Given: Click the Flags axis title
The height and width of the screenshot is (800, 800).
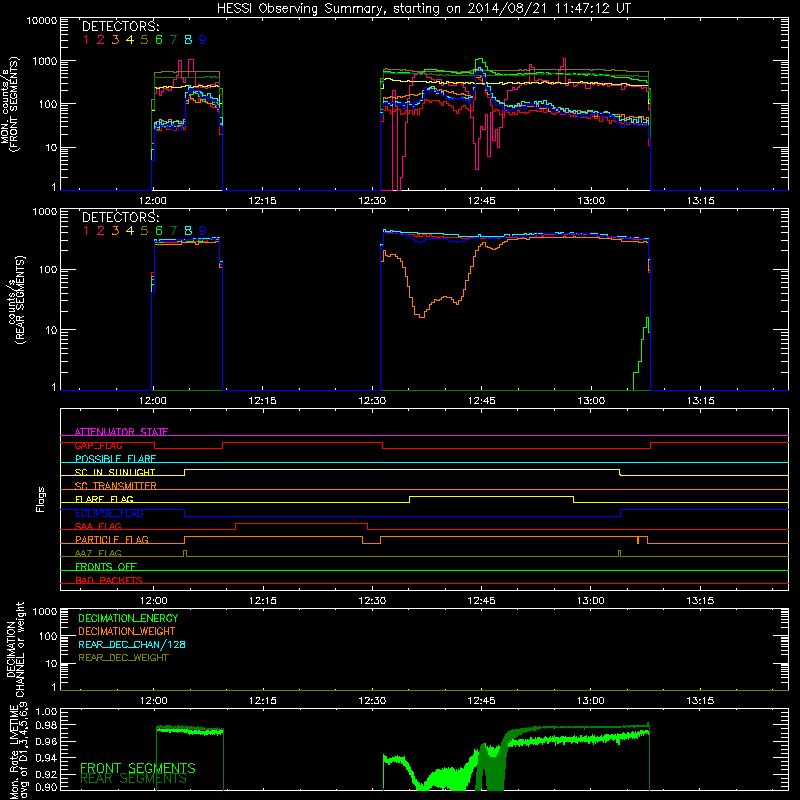Looking at the screenshot, I should click(41, 499).
